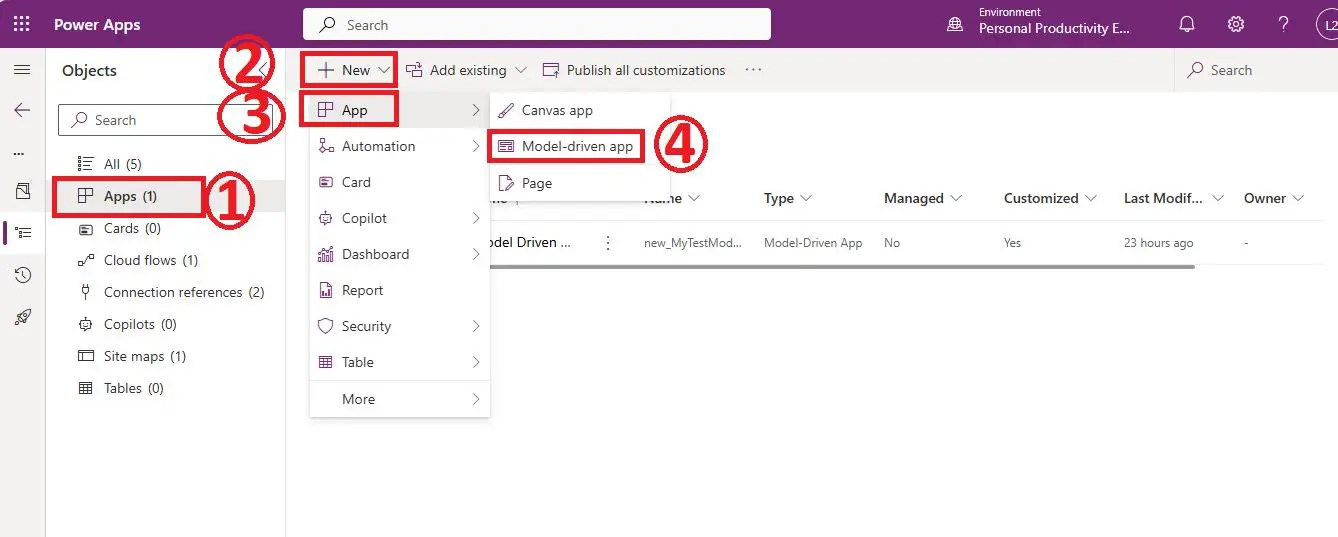
Task: Expand Dashboard submenu
Action: click(x=399, y=254)
